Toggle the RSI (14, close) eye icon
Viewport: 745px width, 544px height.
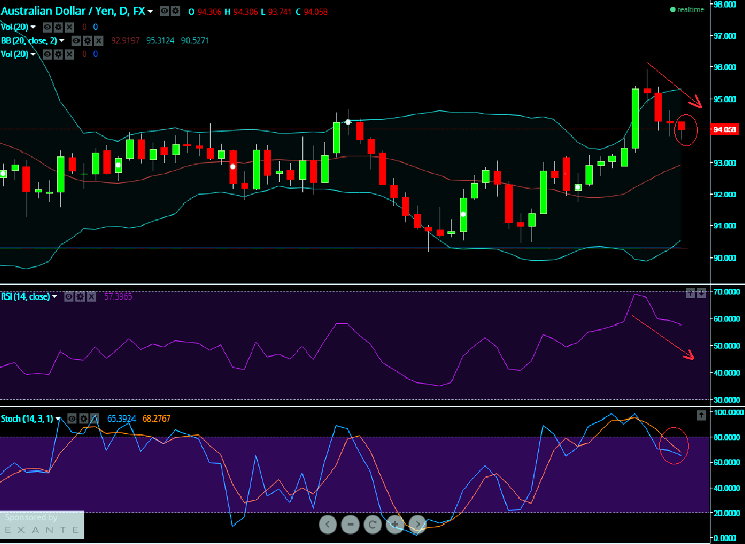[69, 297]
